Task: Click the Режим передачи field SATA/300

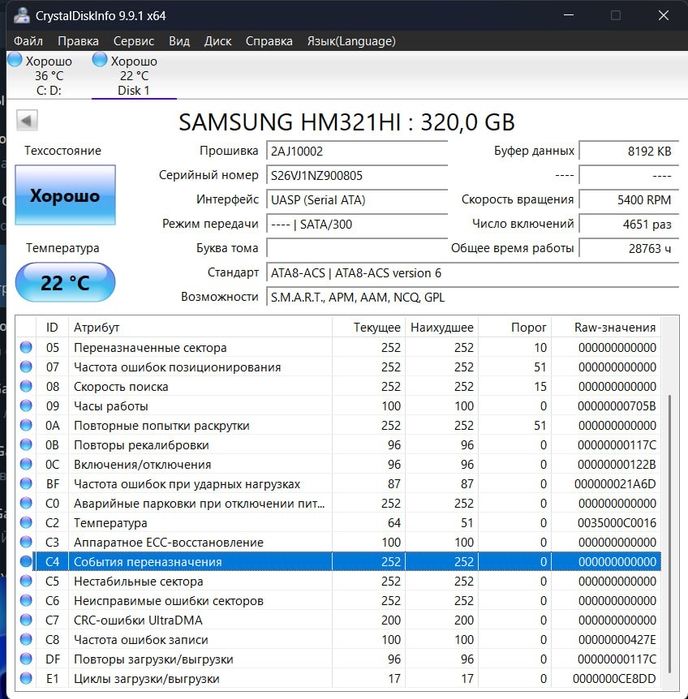Action: (357, 224)
